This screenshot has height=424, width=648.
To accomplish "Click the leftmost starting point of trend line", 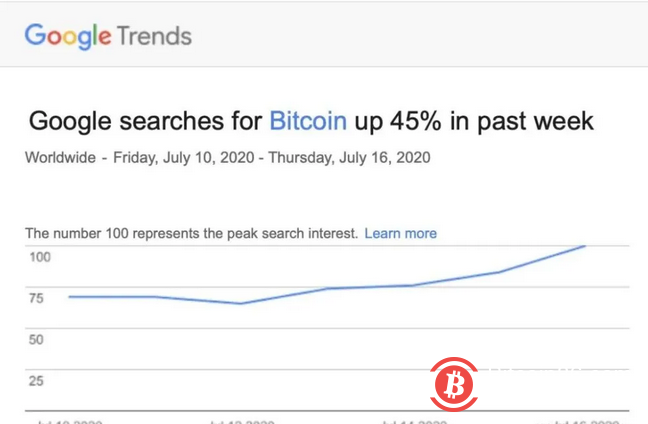I will (x=69, y=296).
